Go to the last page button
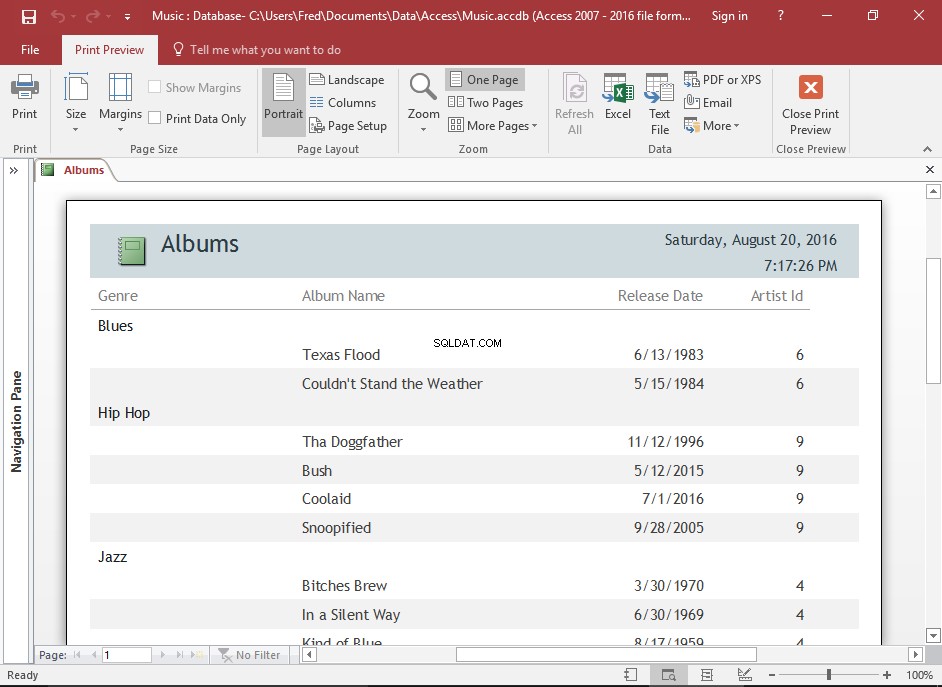942x687 pixels. (179, 655)
